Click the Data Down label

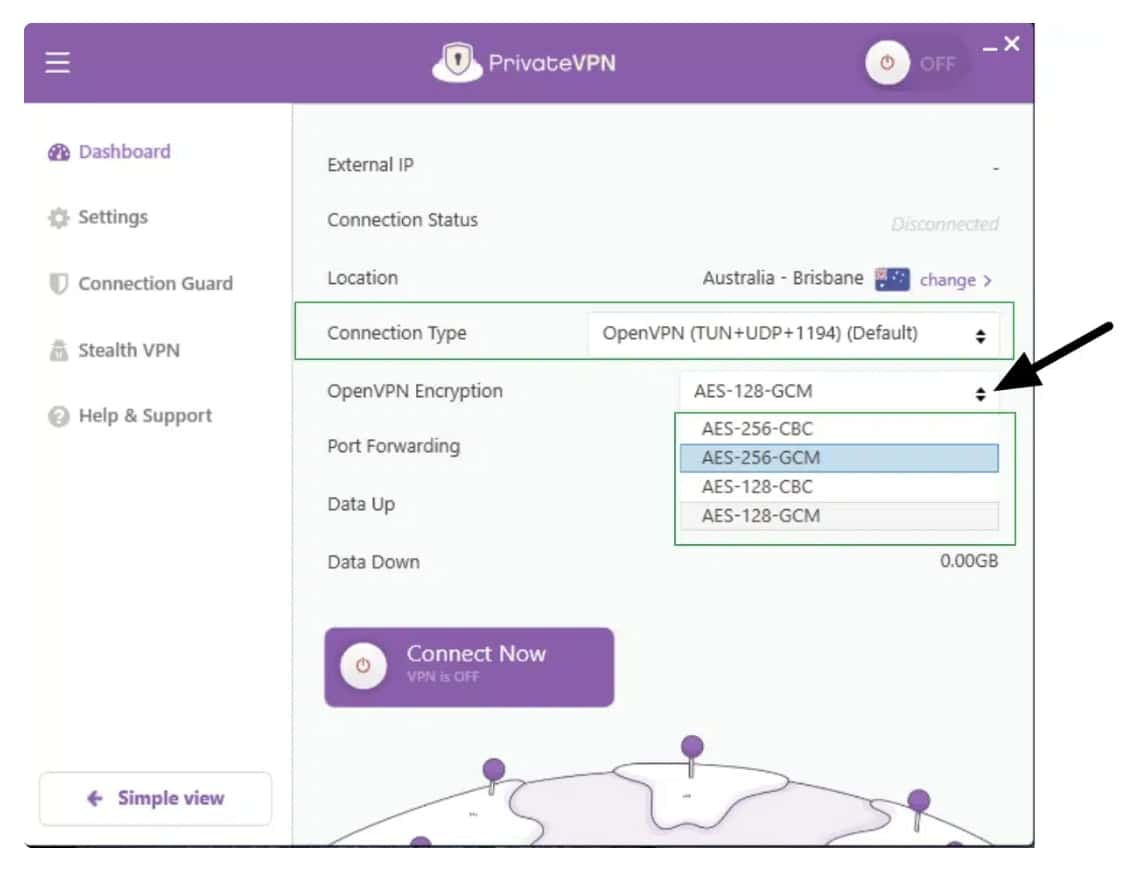click(373, 562)
